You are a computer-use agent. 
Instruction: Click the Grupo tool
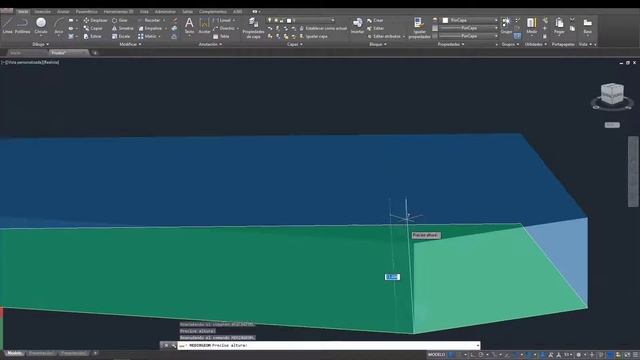pyautogui.click(x=506, y=25)
